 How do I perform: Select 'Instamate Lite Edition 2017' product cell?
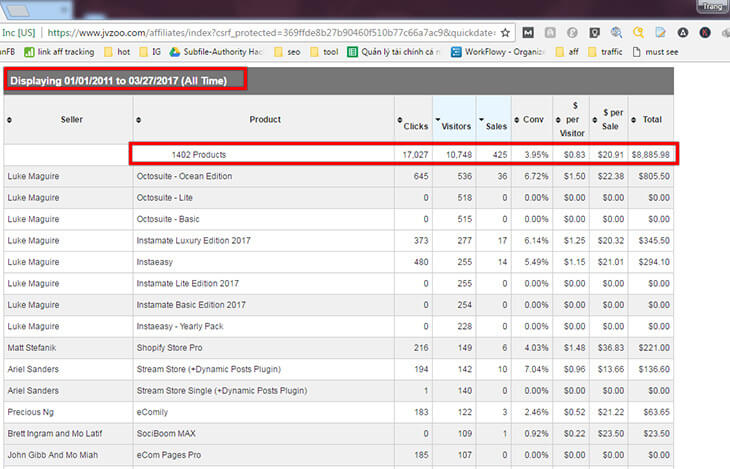pos(264,284)
